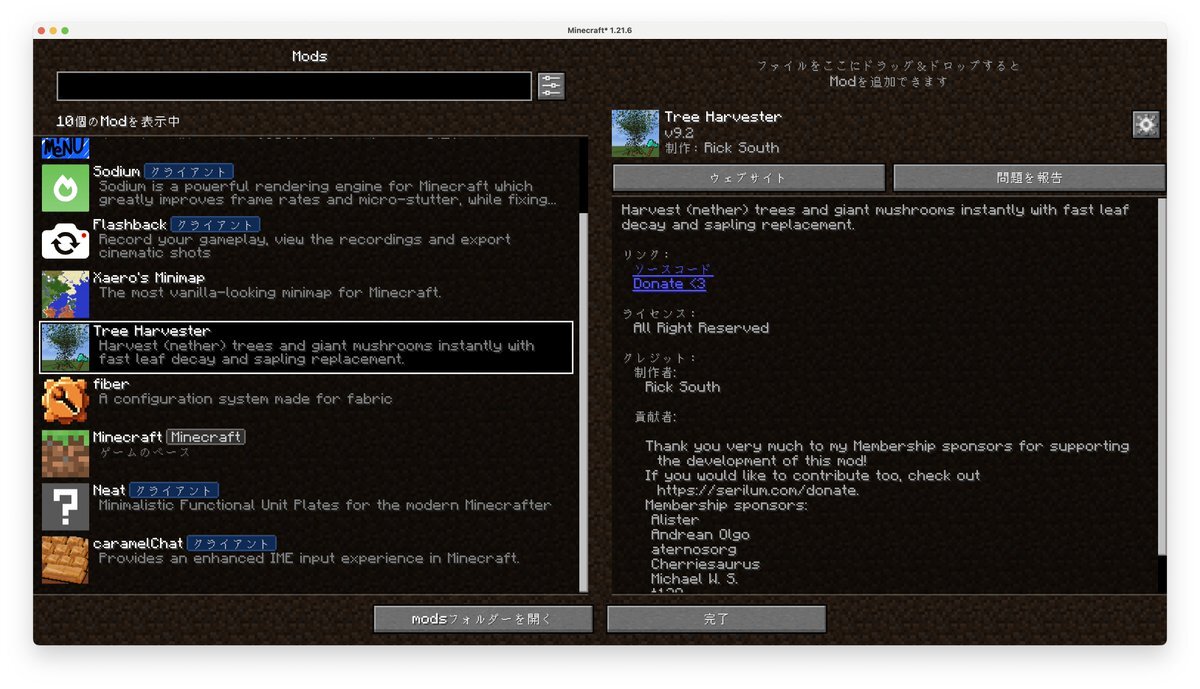The width and height of the screenshot is (1200, 689).
Task: Click sponsor name Andrean Olgo
Action: [x=700, y=535]
